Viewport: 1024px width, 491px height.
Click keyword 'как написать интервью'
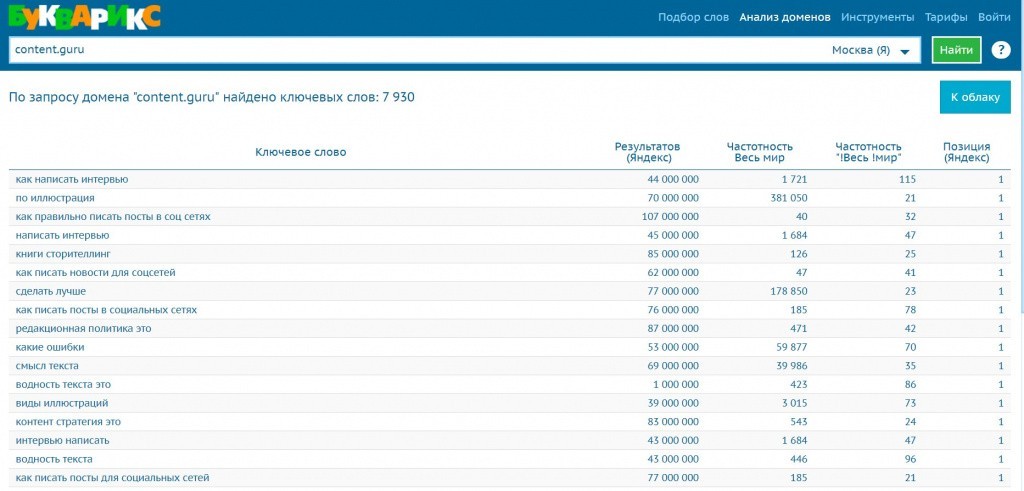click(72, 179)
